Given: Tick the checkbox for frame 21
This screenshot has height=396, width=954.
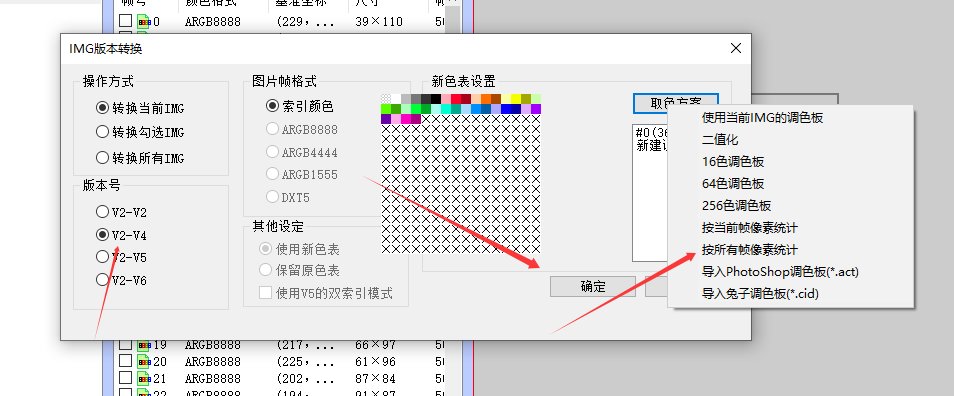Looking at the screenshot, I should click(125, 378).
